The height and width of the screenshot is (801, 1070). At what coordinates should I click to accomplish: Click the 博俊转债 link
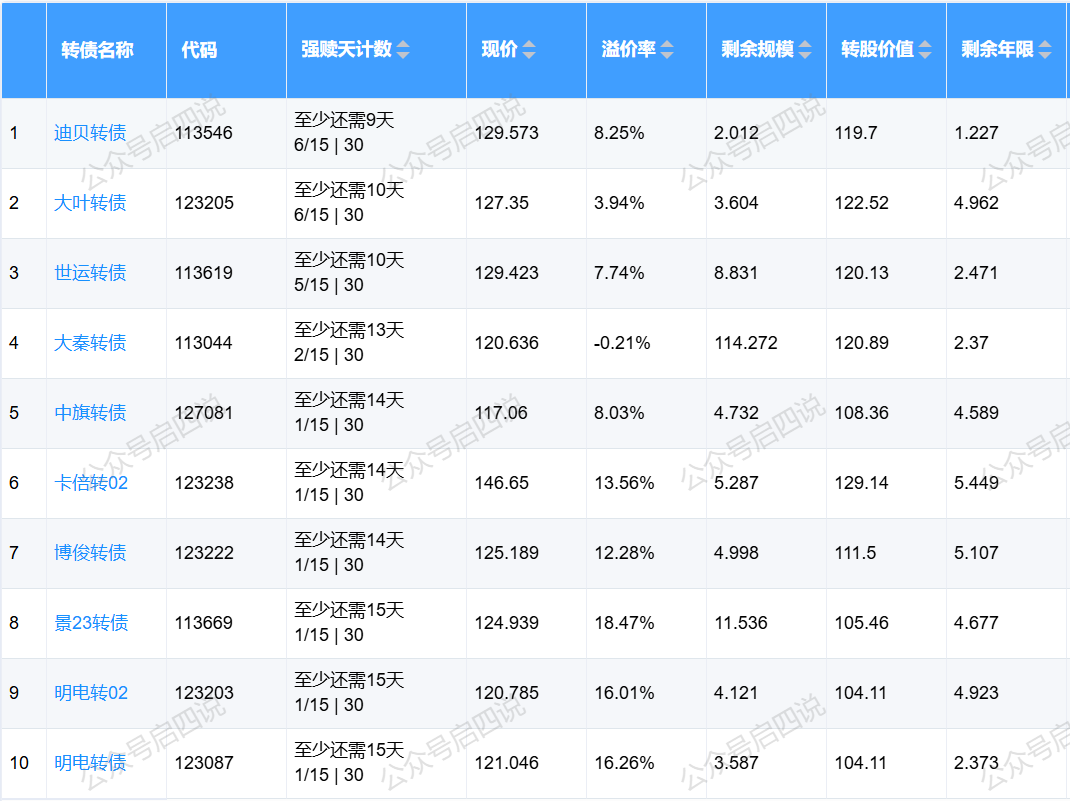click(x=90, y=553)
